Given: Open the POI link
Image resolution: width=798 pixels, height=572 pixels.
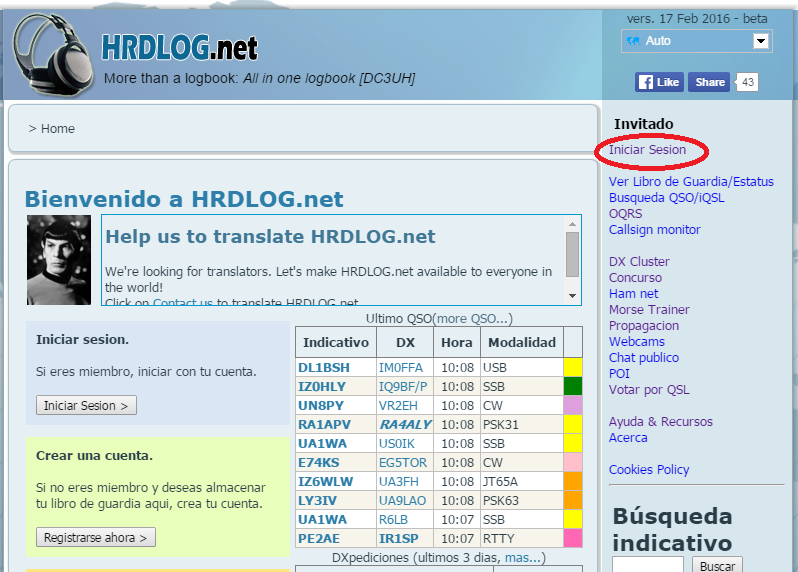Looking at the screenshot, I should pyautogui.click(x=619, y=374).
